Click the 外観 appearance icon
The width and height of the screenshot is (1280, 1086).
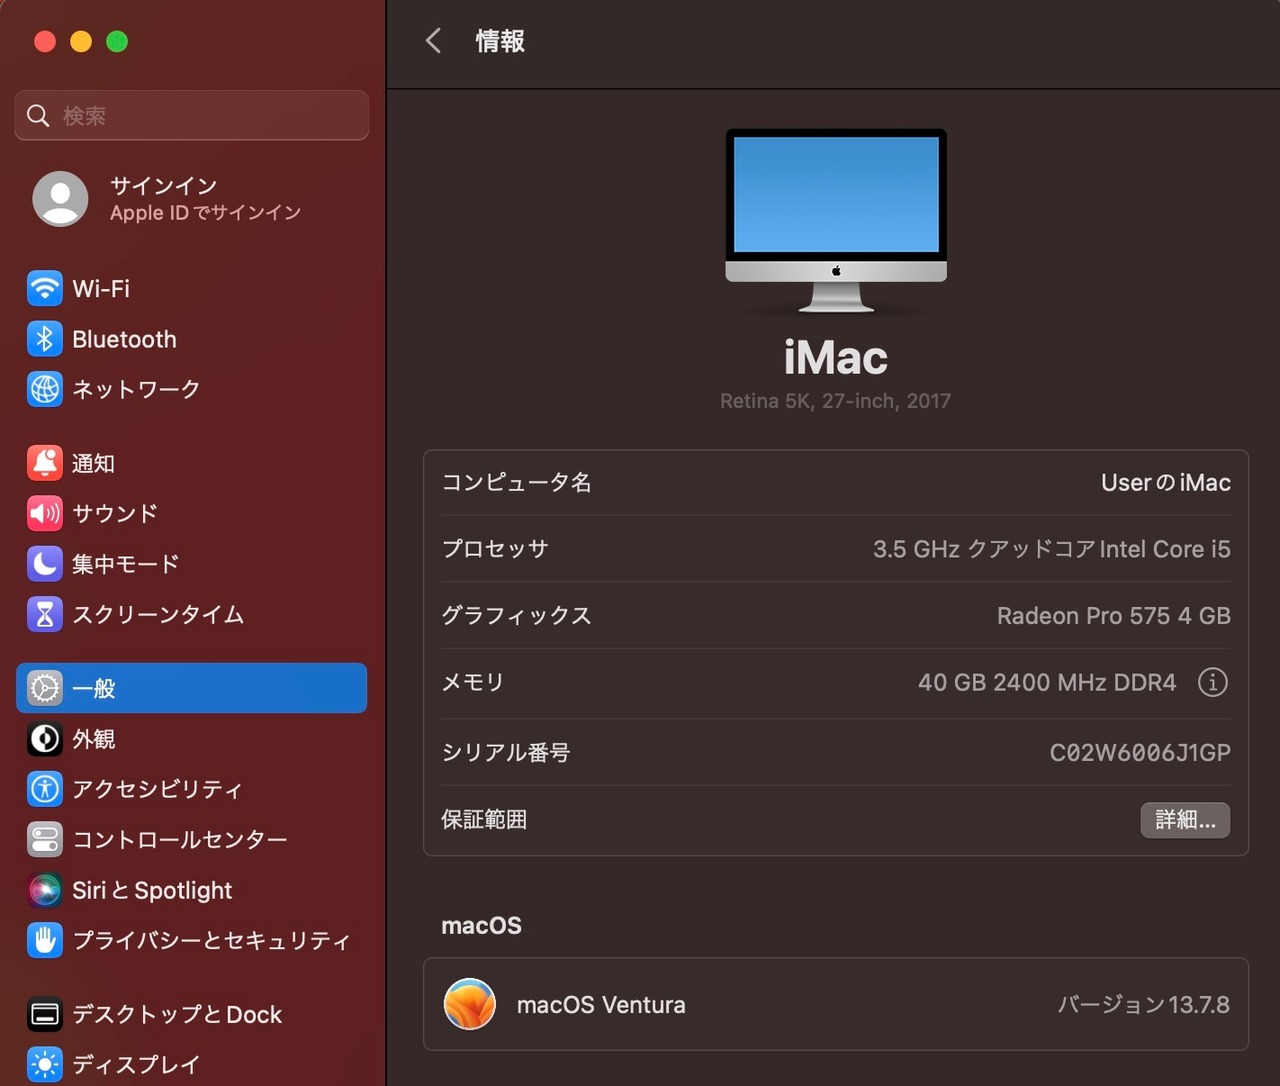click(x=44, y=739)
